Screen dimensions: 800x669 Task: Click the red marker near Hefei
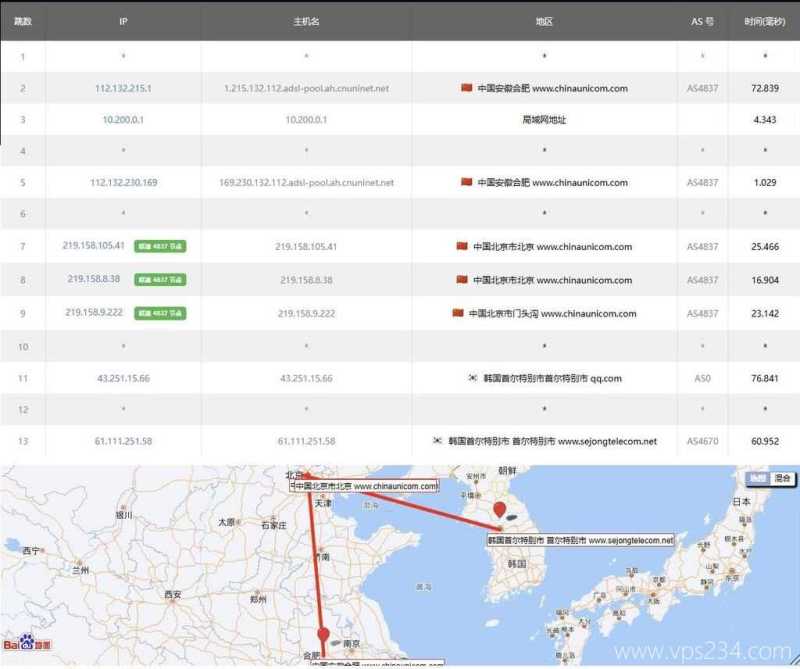323,634
